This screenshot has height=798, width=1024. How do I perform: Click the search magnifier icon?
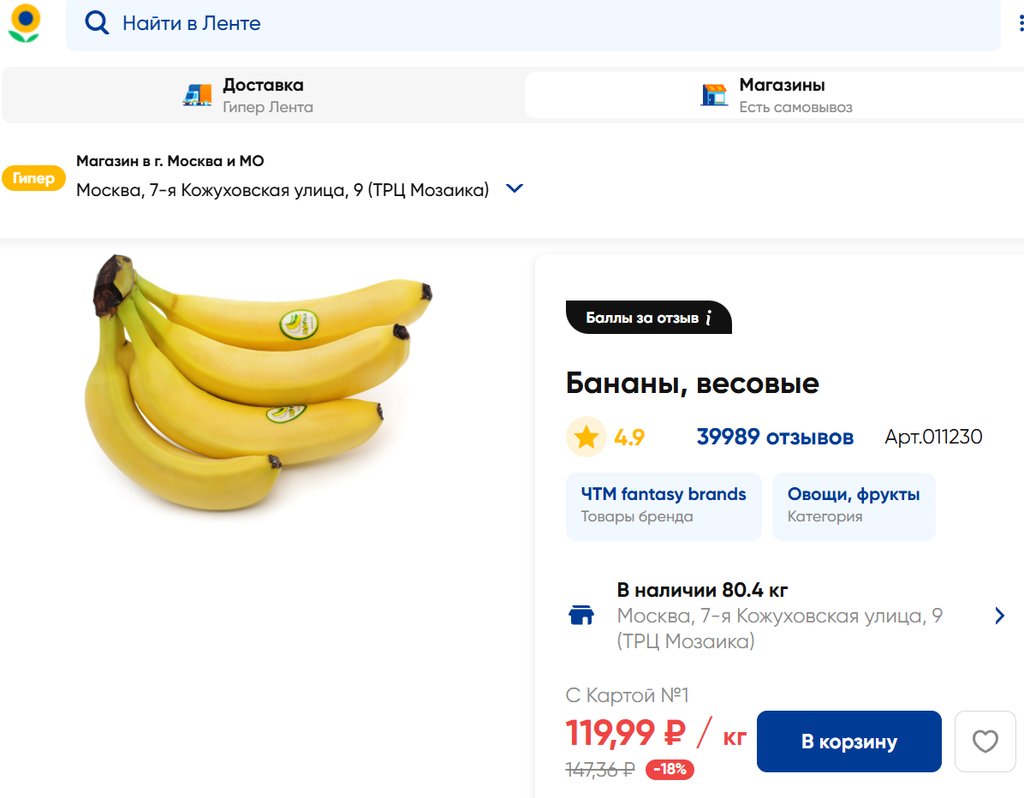tap(96, 23)
